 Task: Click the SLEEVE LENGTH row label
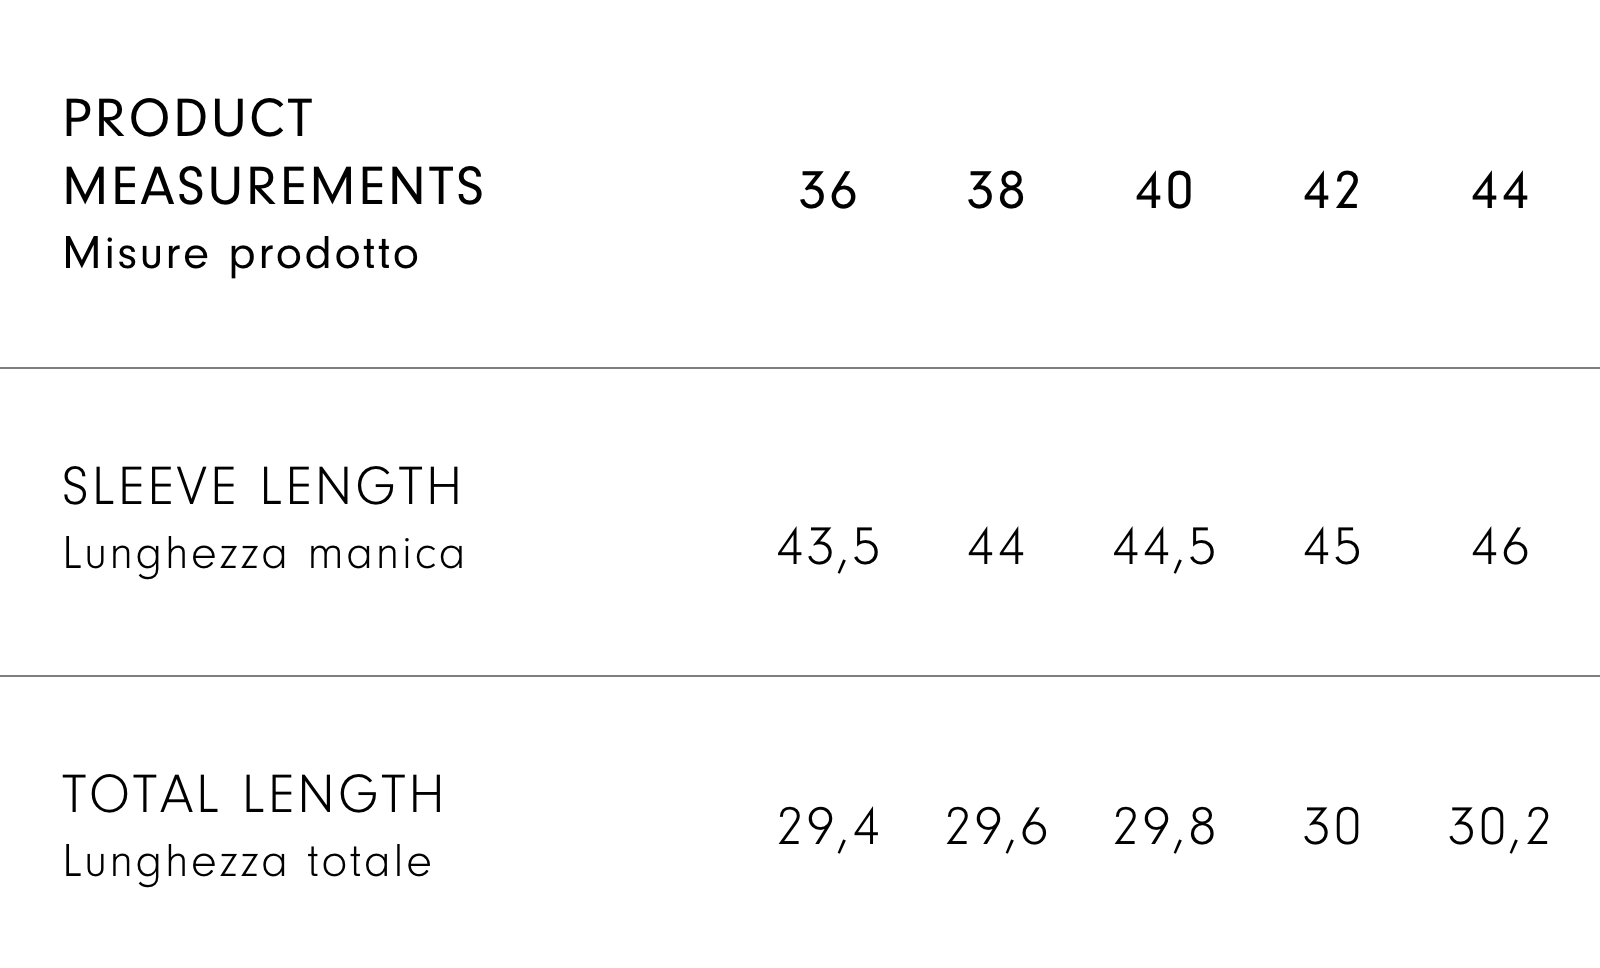coord(262,487)
